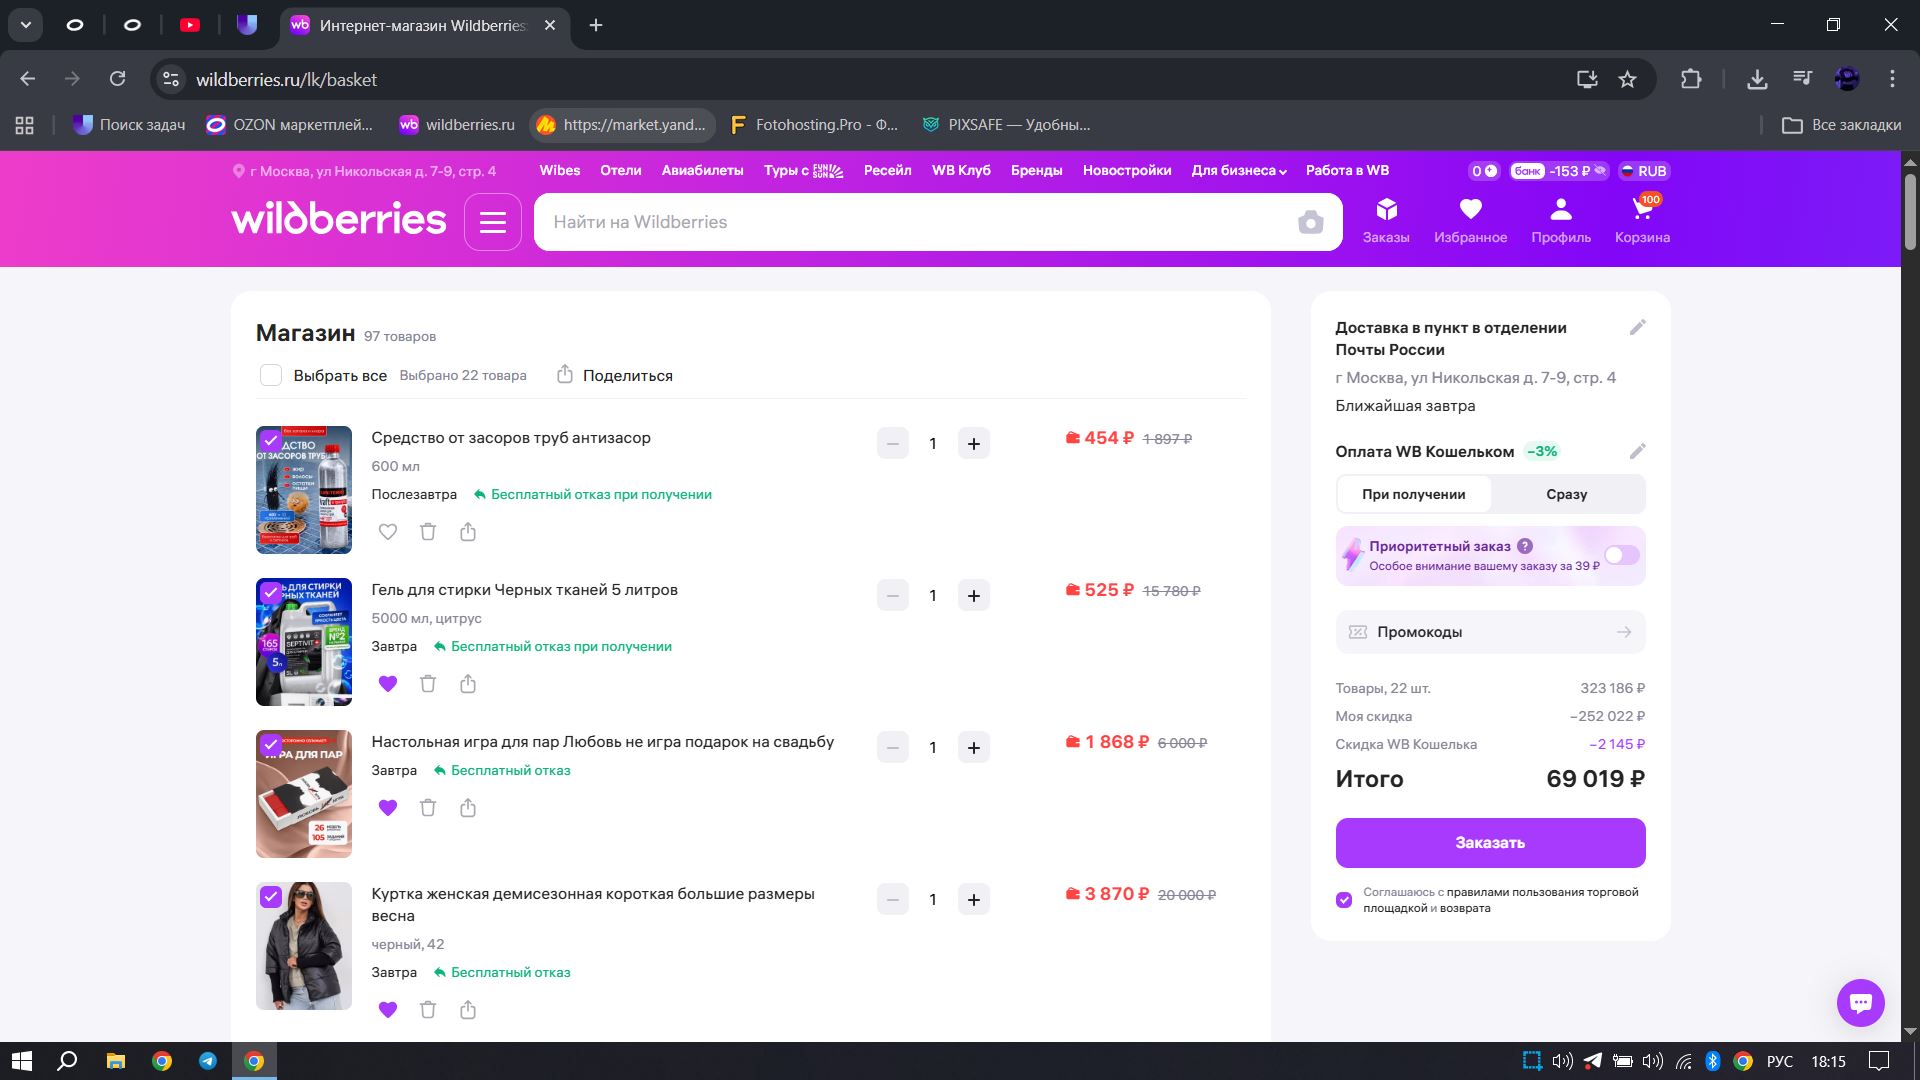This screenshot has width=1920, height=1080.
Task: Open Авиабилеты in the top menu
Action: pyautogui.click(x=702, y=171)
